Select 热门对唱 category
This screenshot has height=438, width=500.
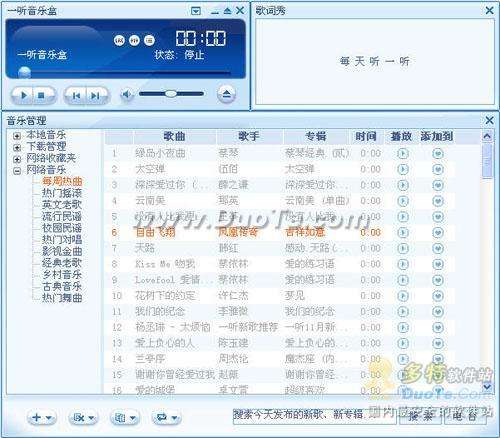pos(62,240)
